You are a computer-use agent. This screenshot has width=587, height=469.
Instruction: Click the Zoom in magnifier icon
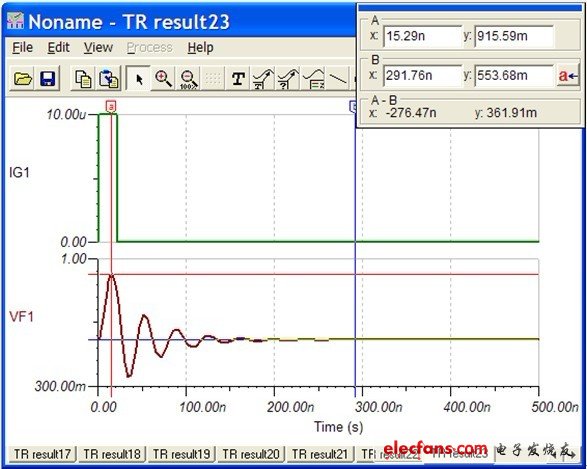[x=163, y=79]
